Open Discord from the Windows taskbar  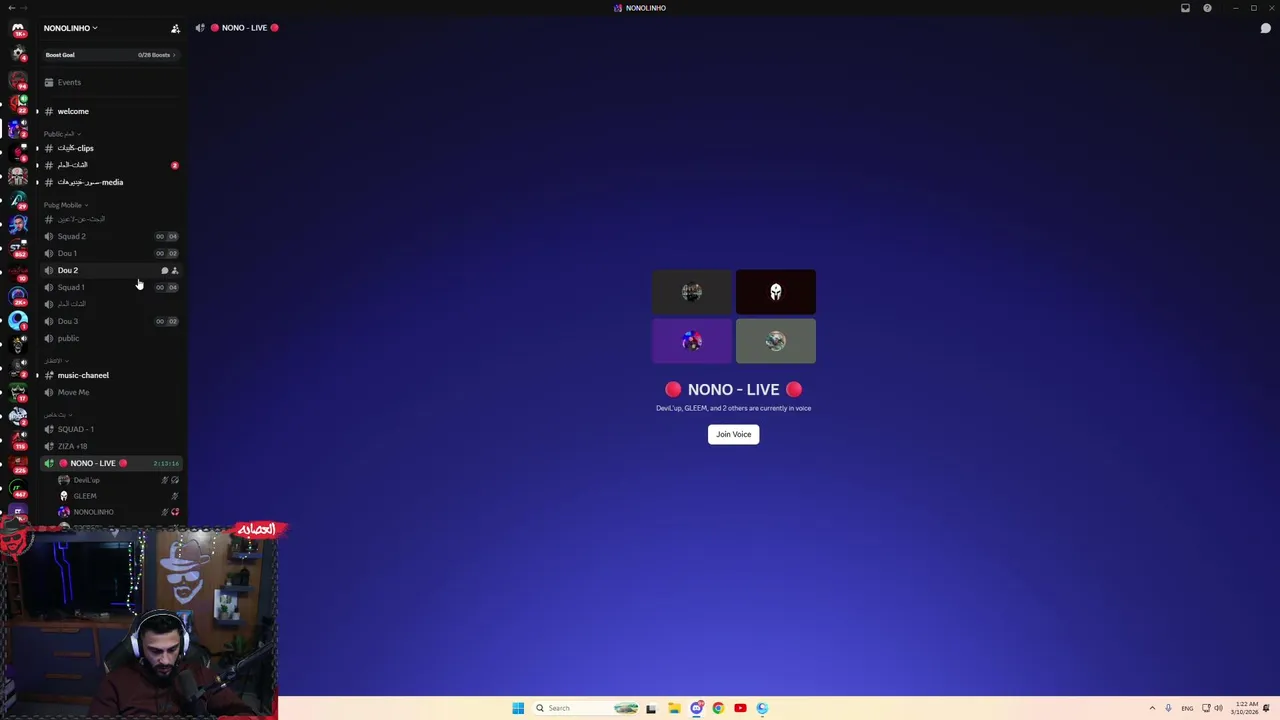(x=696, y=708)
